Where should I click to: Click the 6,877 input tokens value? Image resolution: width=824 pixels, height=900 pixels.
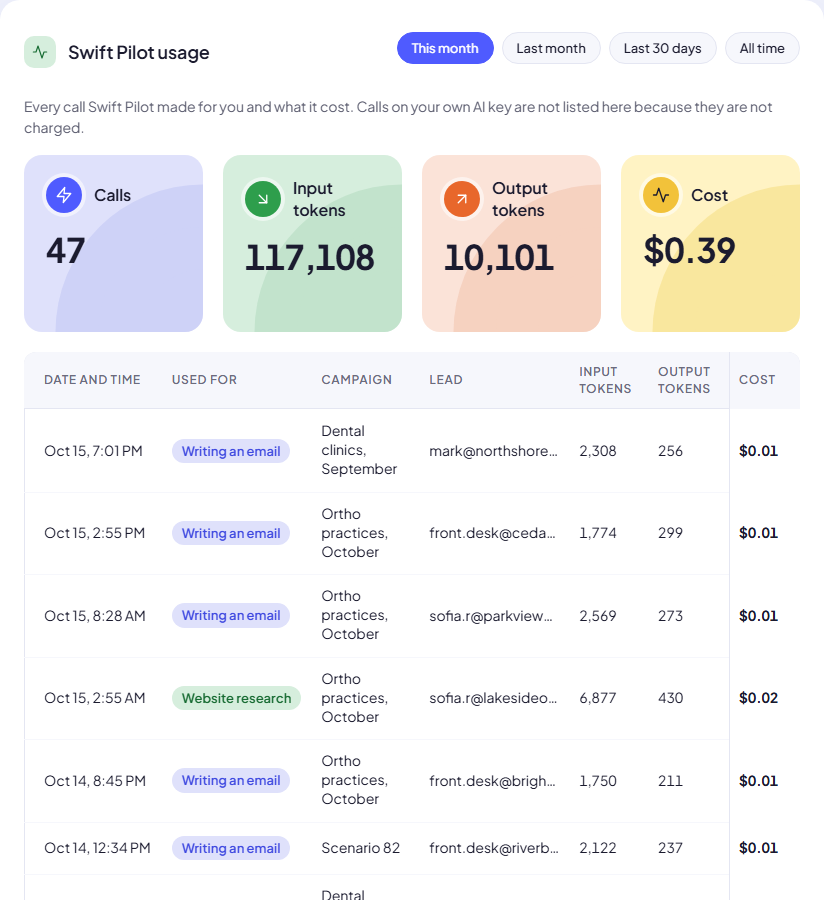(x=597, y=698)
